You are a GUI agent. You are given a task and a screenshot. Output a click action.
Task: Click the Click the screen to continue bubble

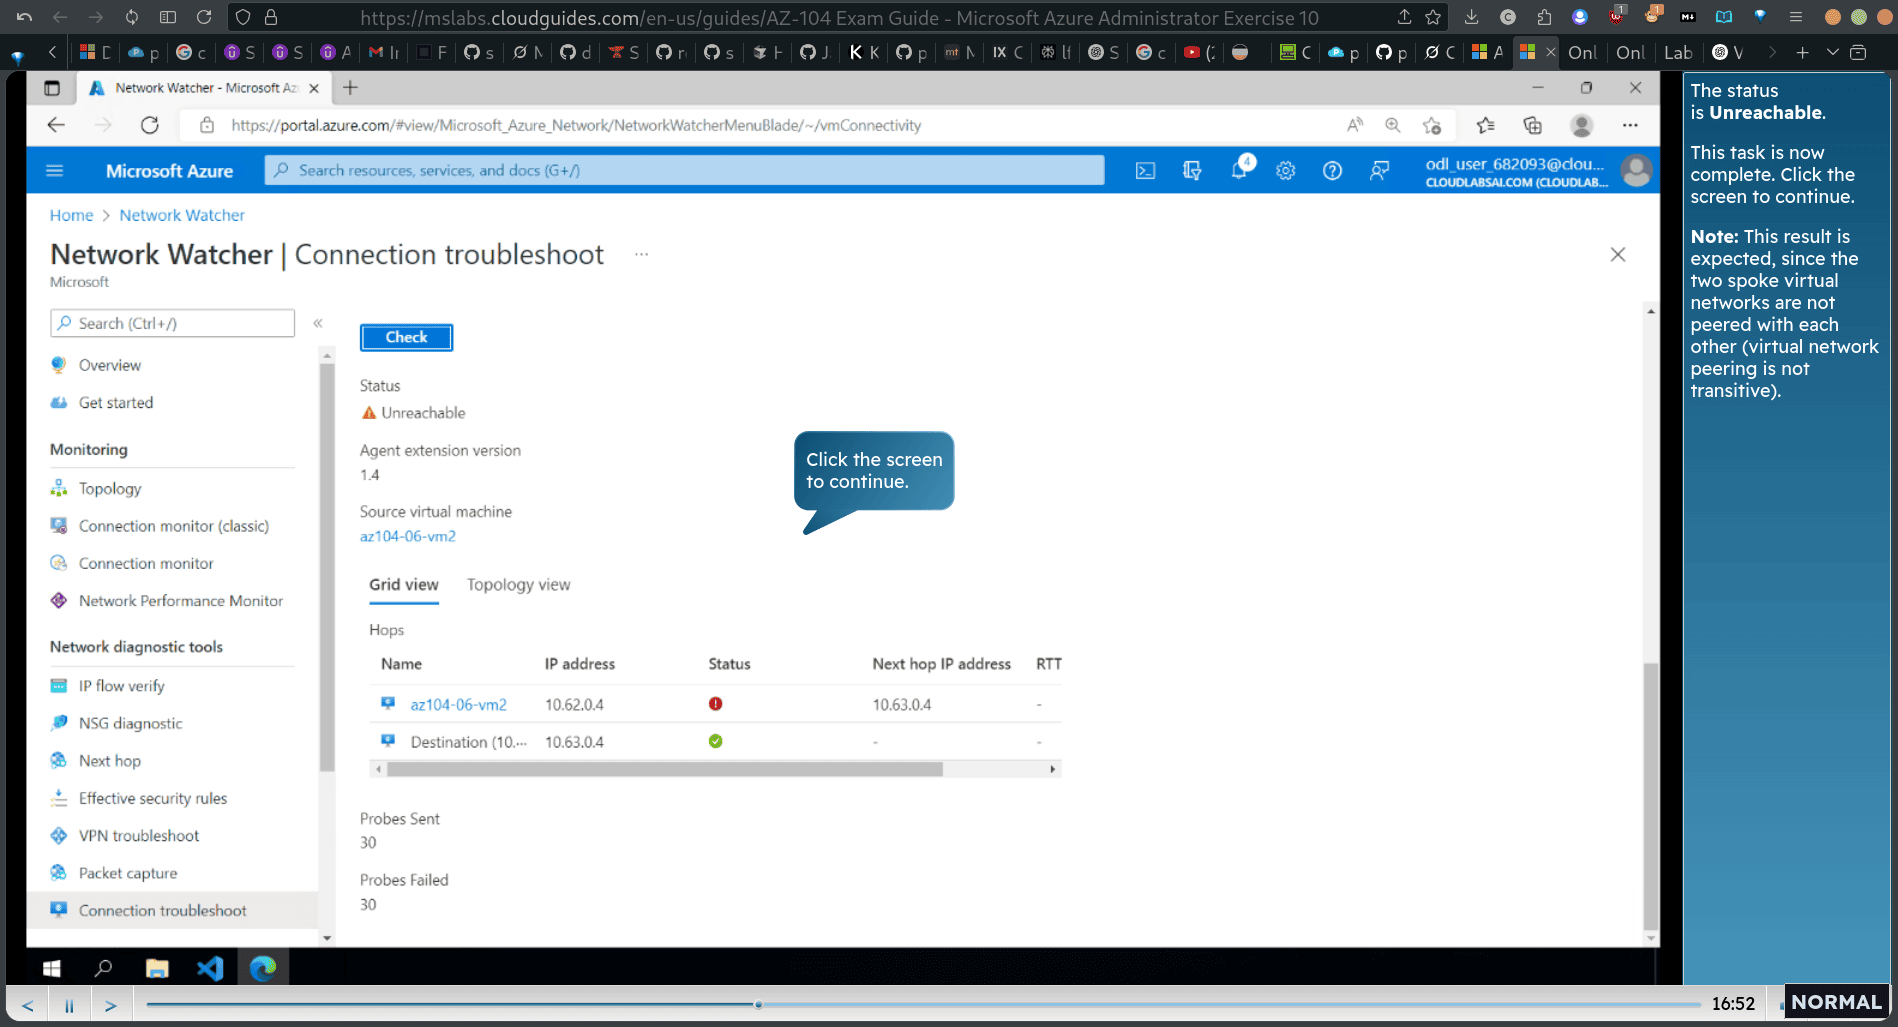[874, 471]
